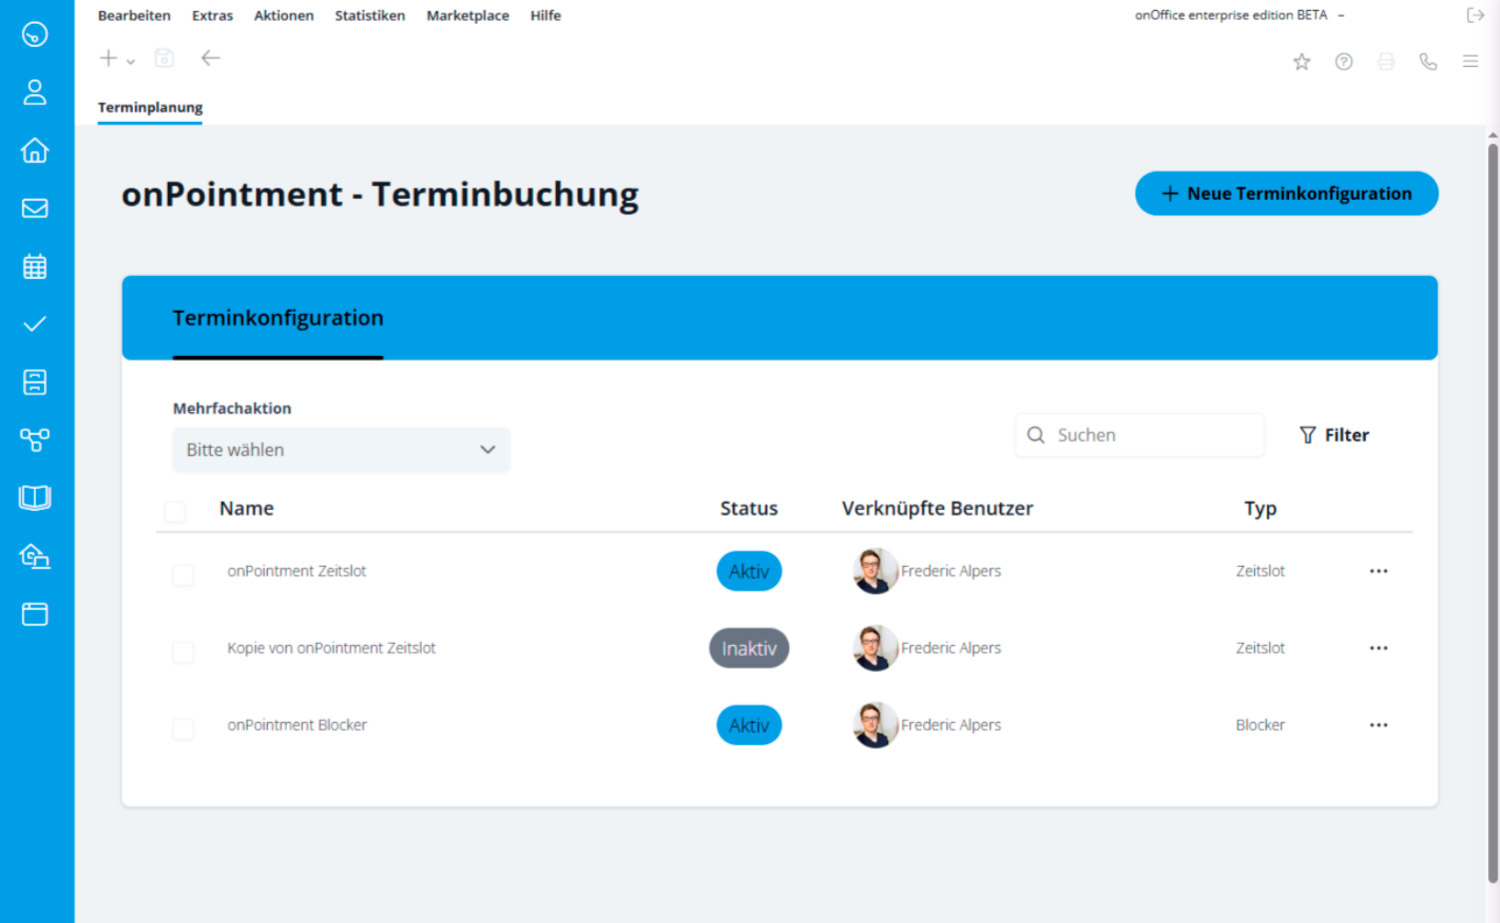Viewport: 1500px width, 923px height.
Task: Click the vertical scrollbar on the right
Action: point(1492,500)
